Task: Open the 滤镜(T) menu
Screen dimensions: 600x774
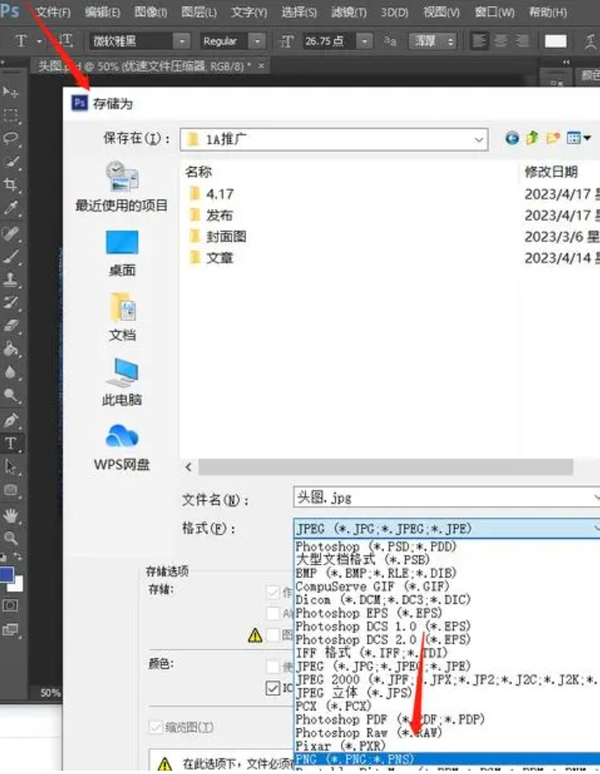Action: (349, 12)
